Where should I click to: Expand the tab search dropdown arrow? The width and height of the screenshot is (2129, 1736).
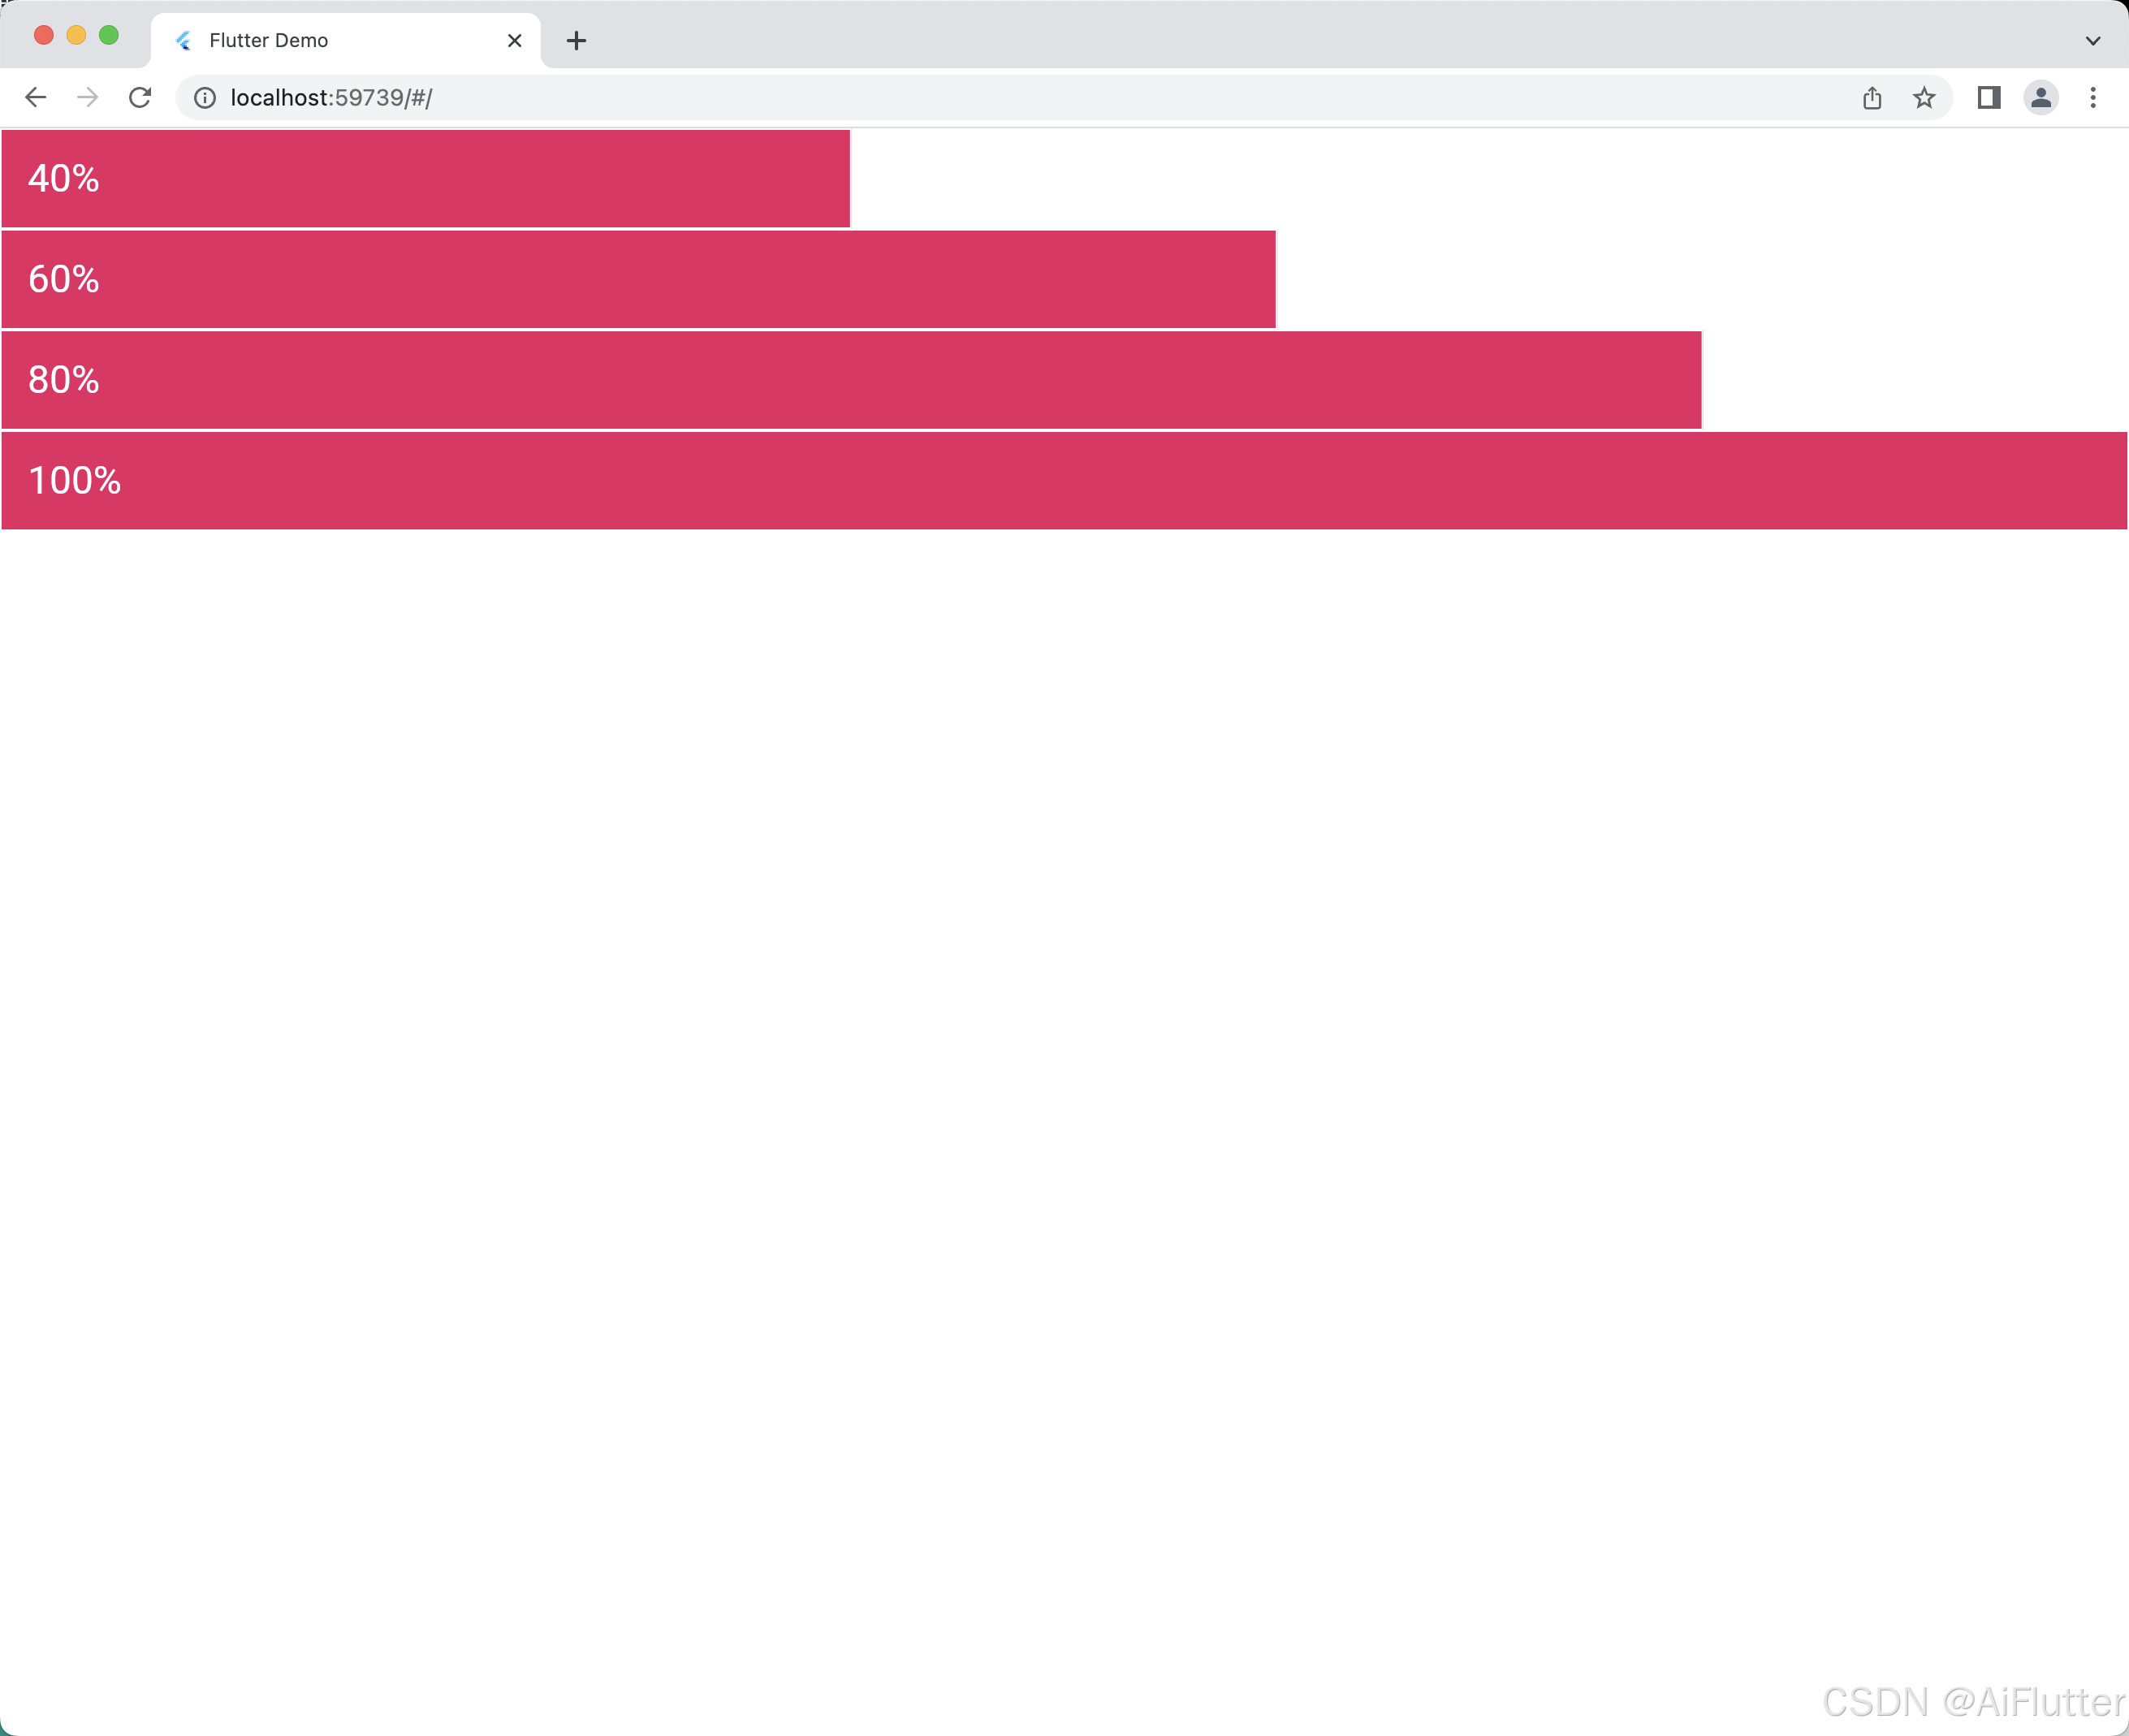[2093, 41]
